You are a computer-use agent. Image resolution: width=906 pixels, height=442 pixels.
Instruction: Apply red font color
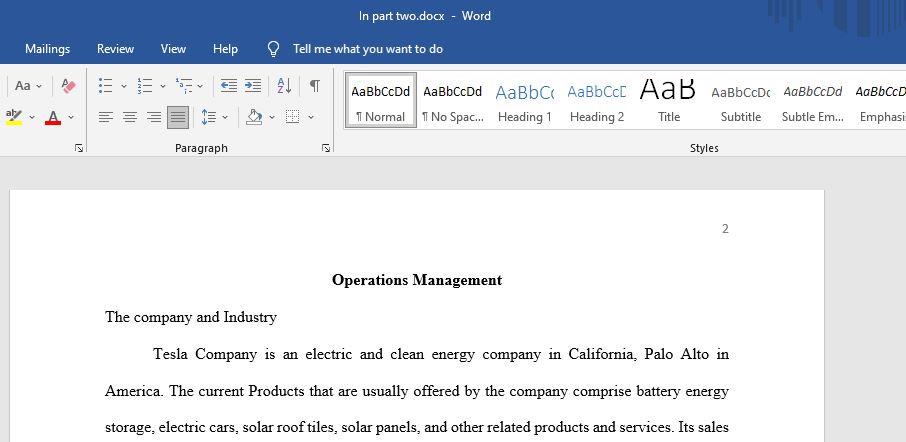tap(53, 117)
